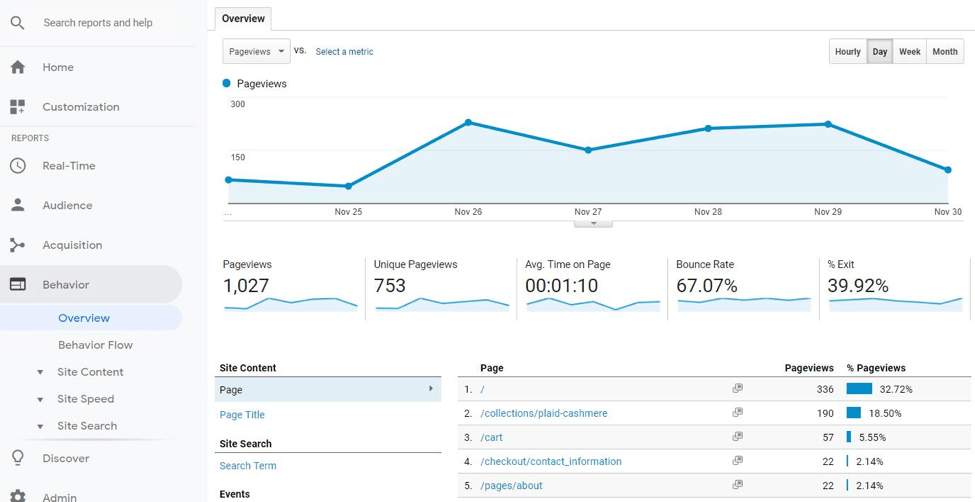The width and height of the screenshot is (975, 502).
Task: Open Behavior Flow report
Action: pos(95,345)
